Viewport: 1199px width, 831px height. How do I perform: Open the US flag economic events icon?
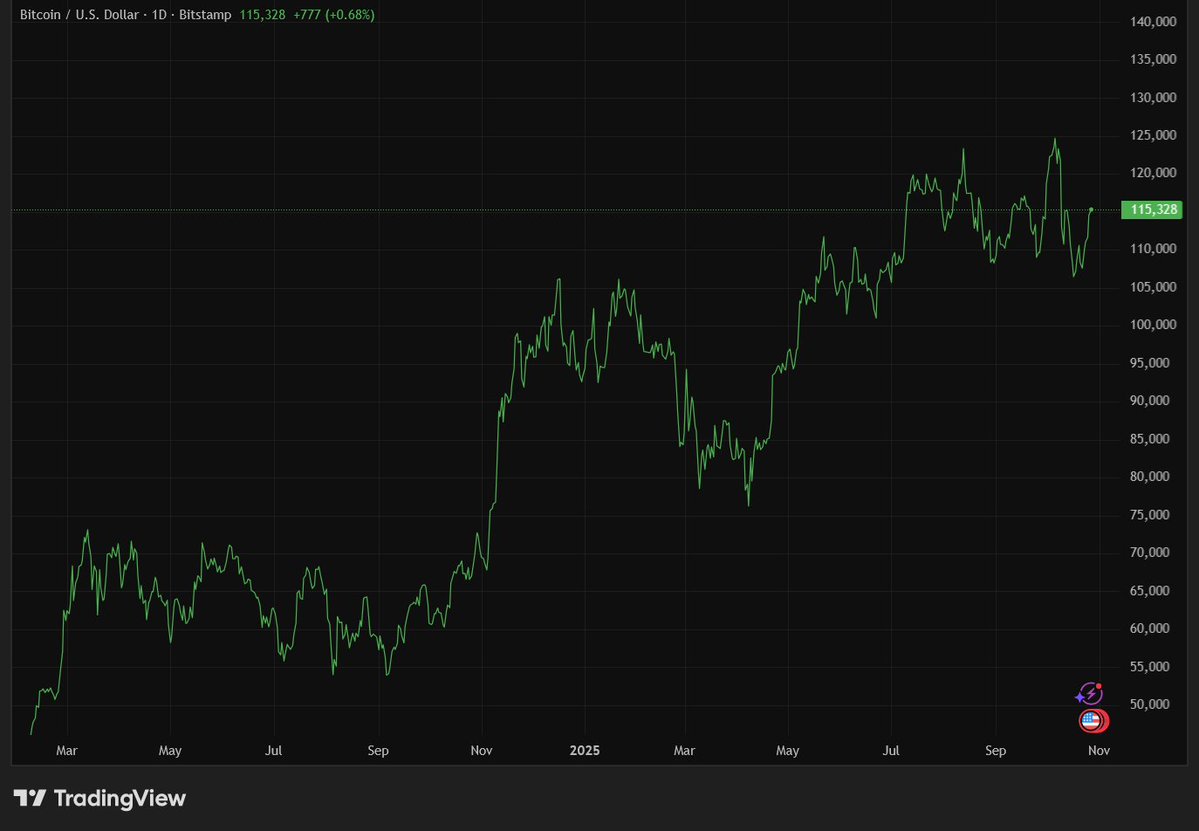(1091, 720)
